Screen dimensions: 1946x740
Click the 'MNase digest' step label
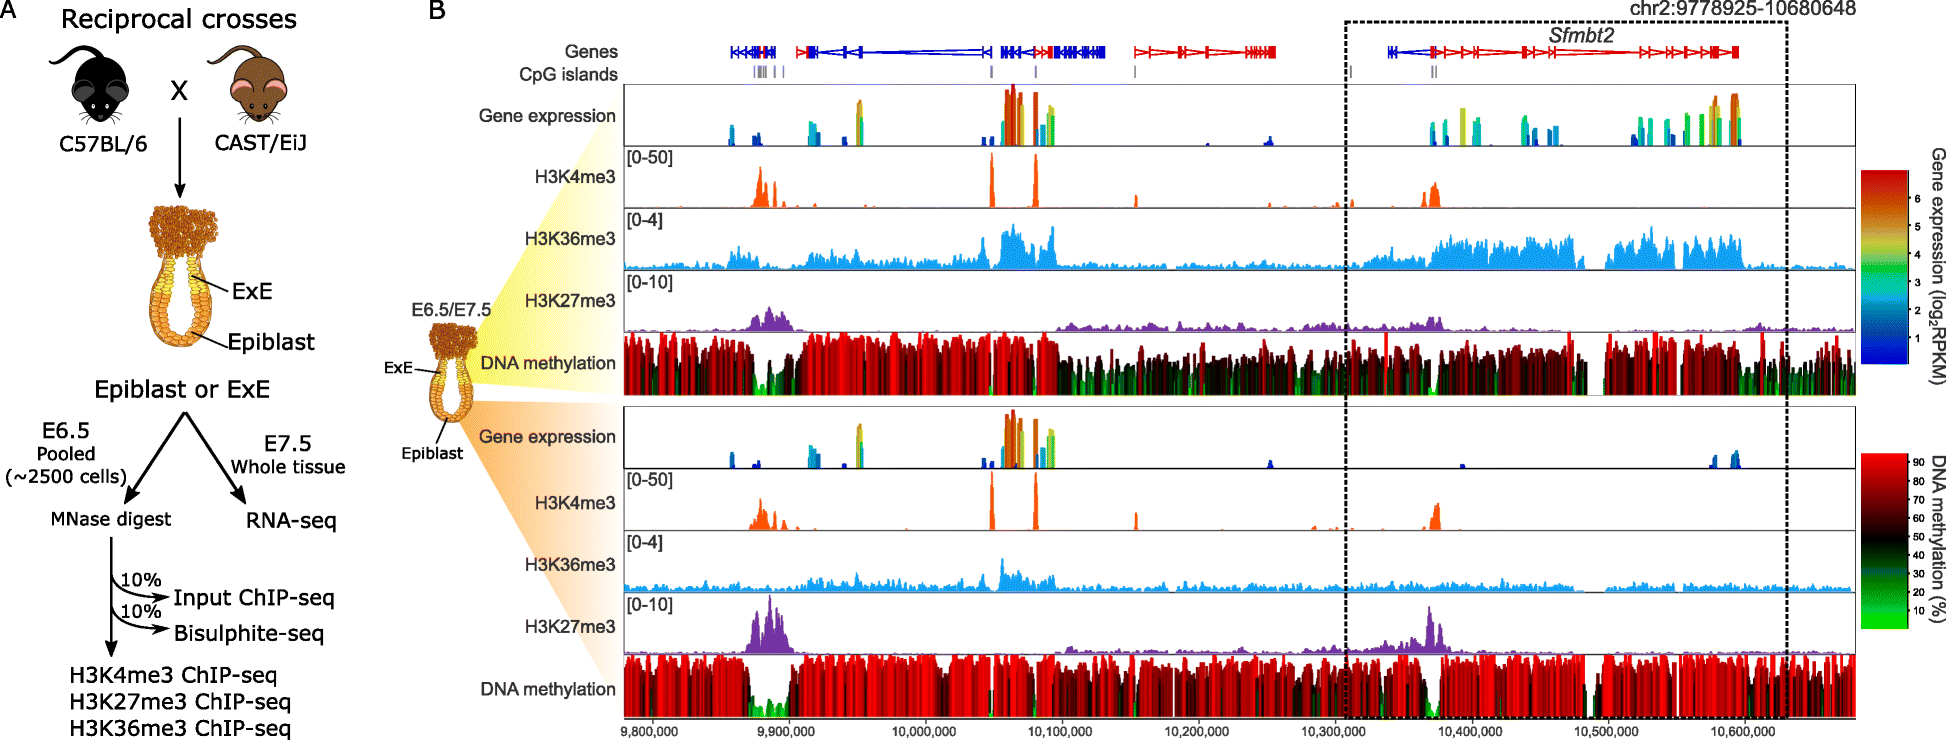pos(111,519)
